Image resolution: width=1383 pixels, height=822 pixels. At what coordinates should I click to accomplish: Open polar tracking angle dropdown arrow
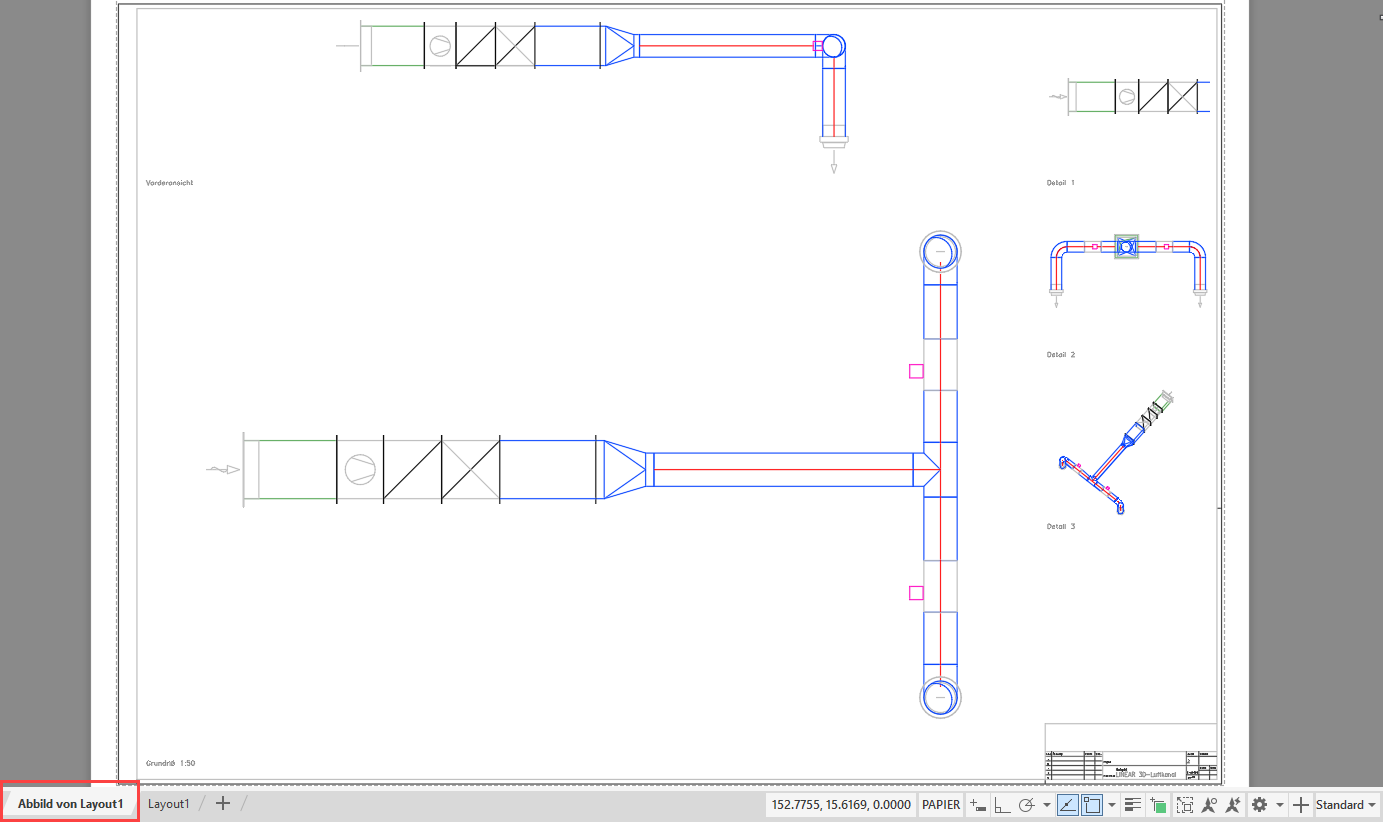pos(1047,804)
